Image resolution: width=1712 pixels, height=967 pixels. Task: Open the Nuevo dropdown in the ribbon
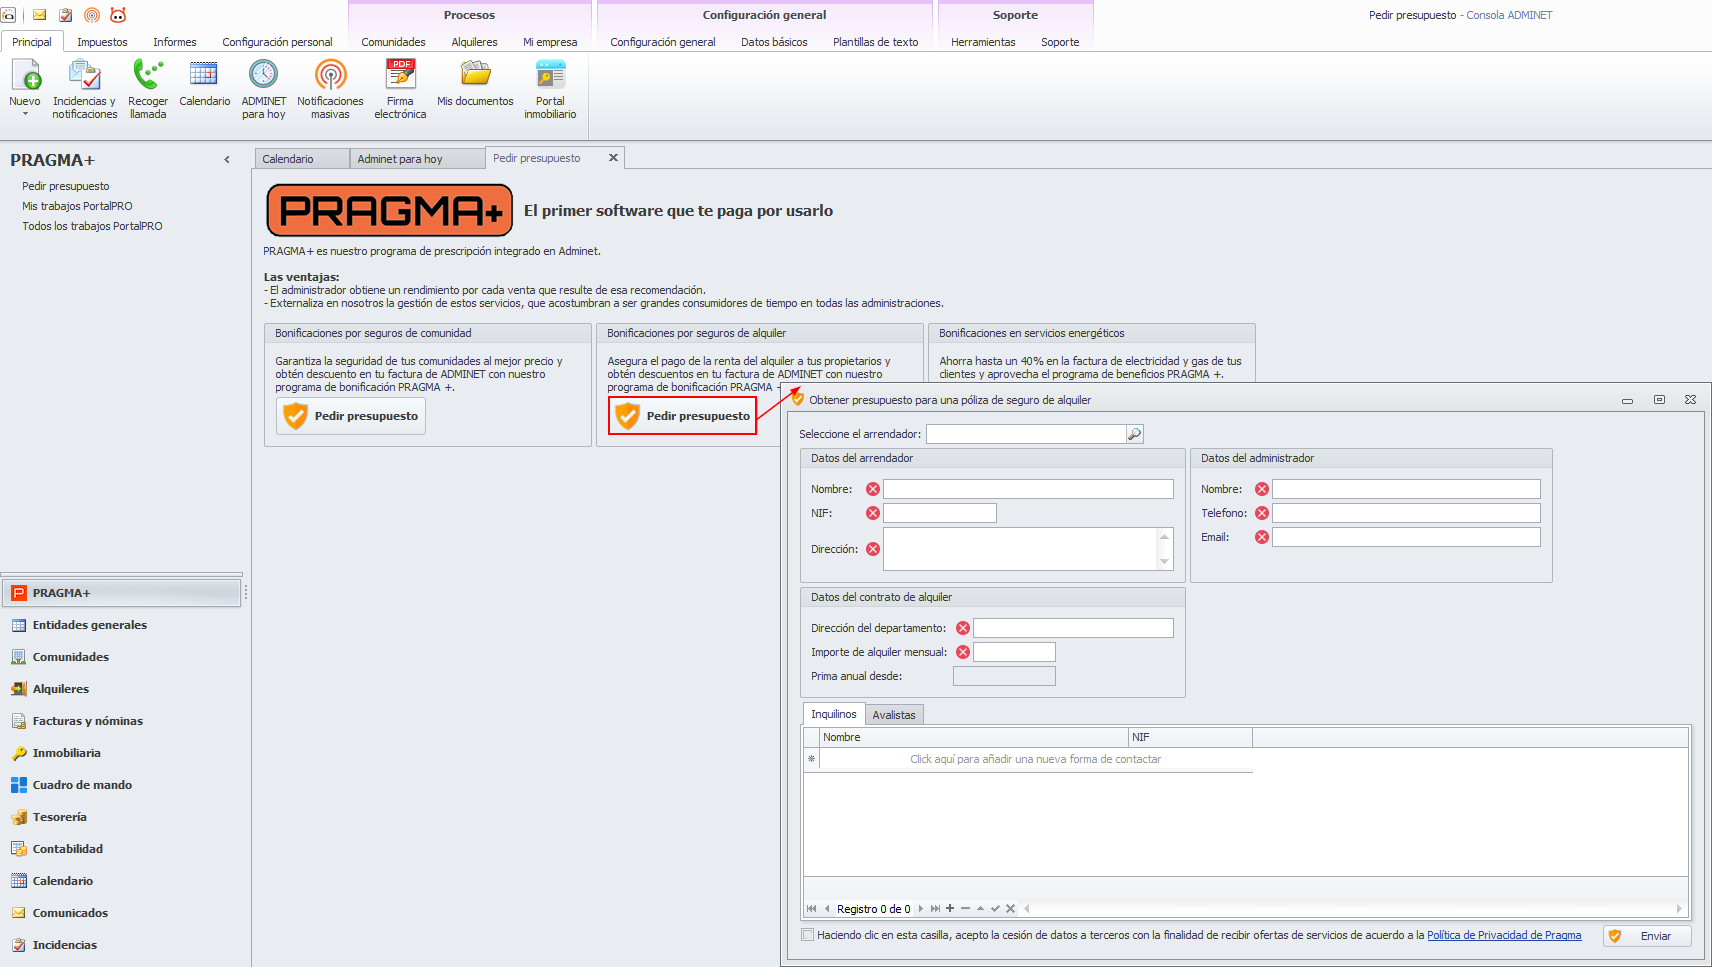[x=25, y=89]
